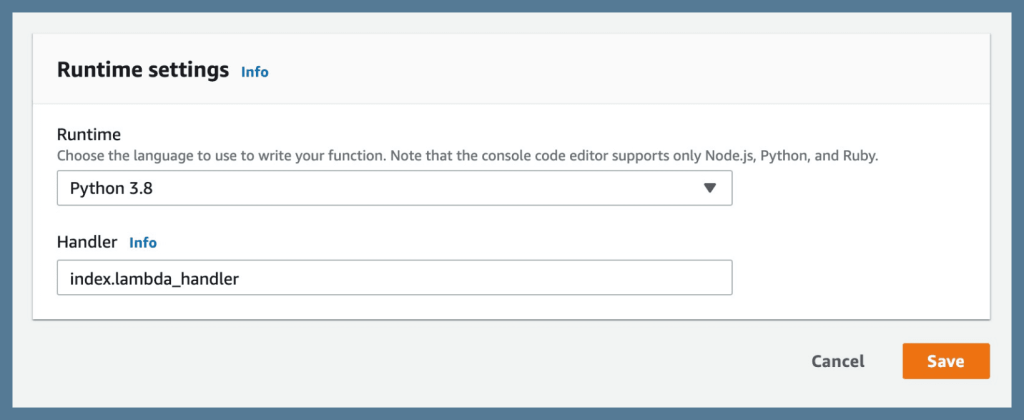Open the Info link next to Handler

point(143,242)
